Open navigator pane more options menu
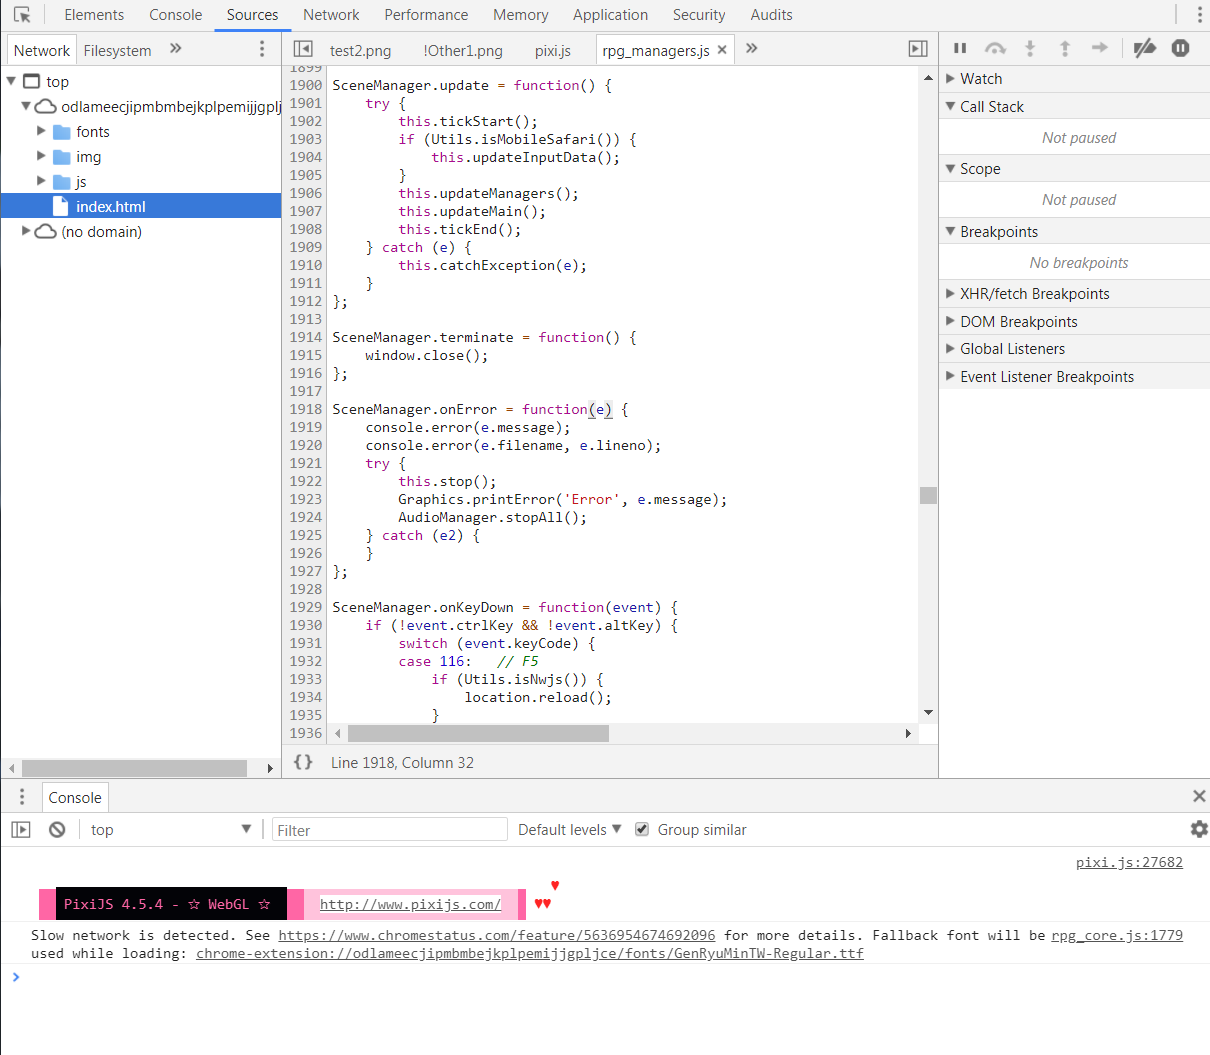The height and width of the screenshot is (1055, 1210). [262, 49]
